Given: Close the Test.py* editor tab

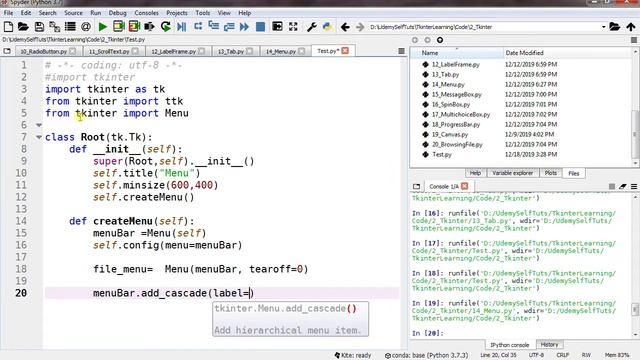Looking at the screenshot, I should coord(345,51).
